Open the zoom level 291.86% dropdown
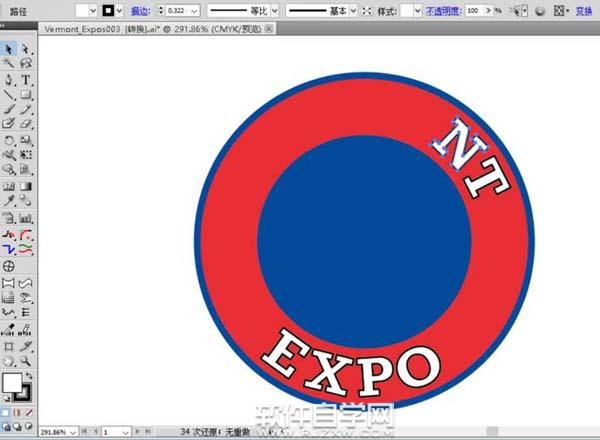Screen dimensions: 600x440 (x=73, y=432)
